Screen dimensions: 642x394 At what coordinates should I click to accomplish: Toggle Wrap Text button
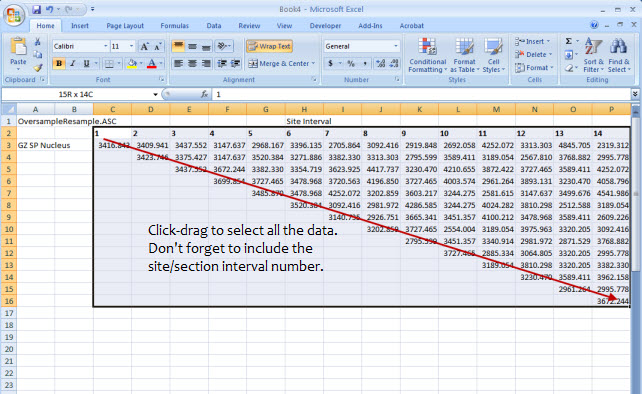[269, 46]
